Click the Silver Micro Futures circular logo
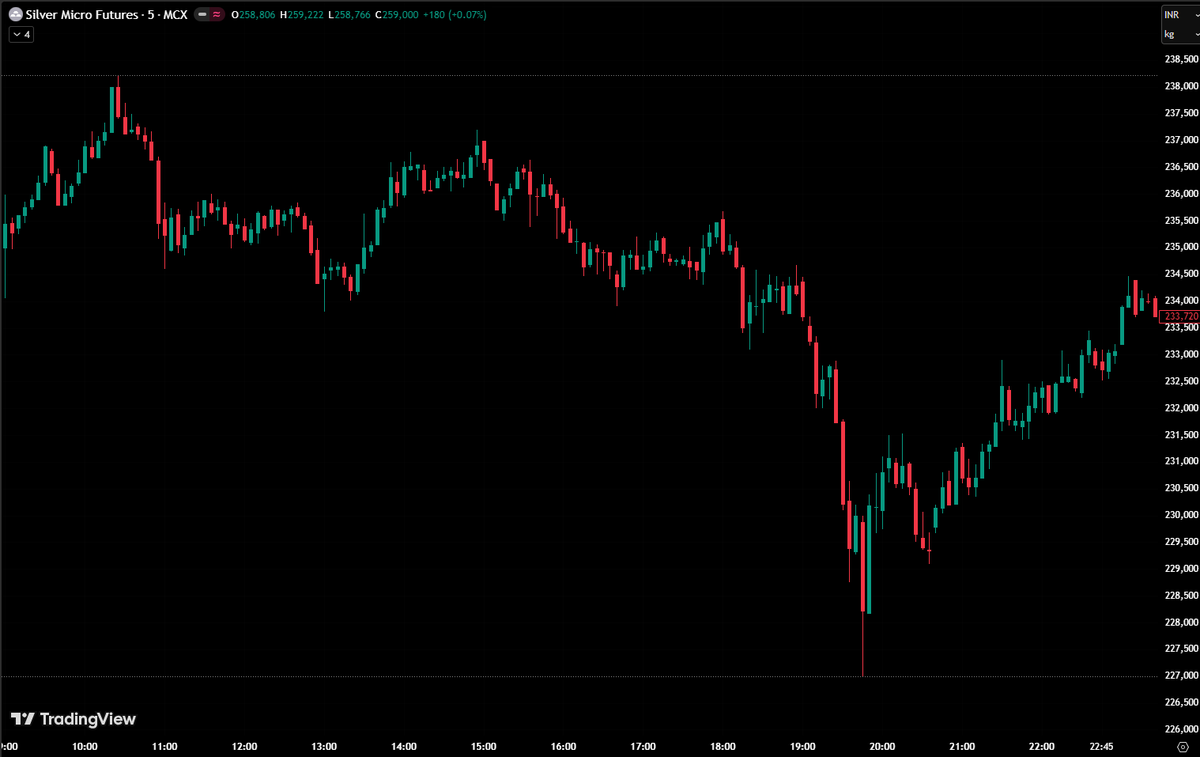The image size is (1200, 757). tap(14, 14)
